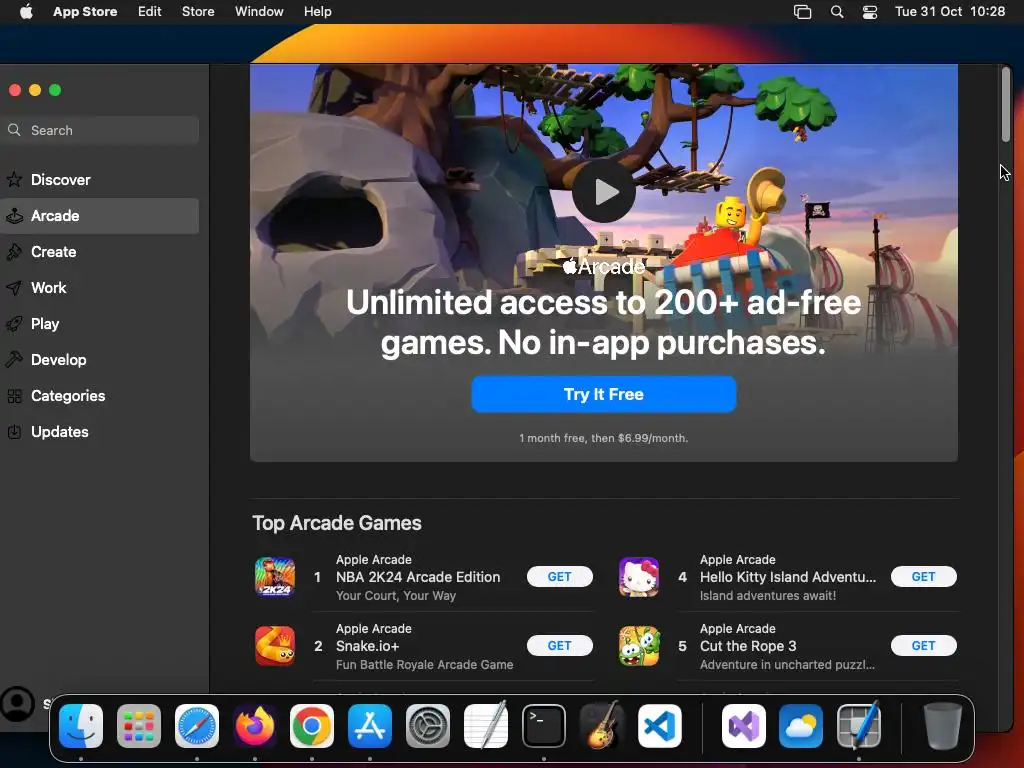This screenshot has height=768, width=1024.
Task: Launch blue Visual Studio Code from dock
Action: [660, 726]
